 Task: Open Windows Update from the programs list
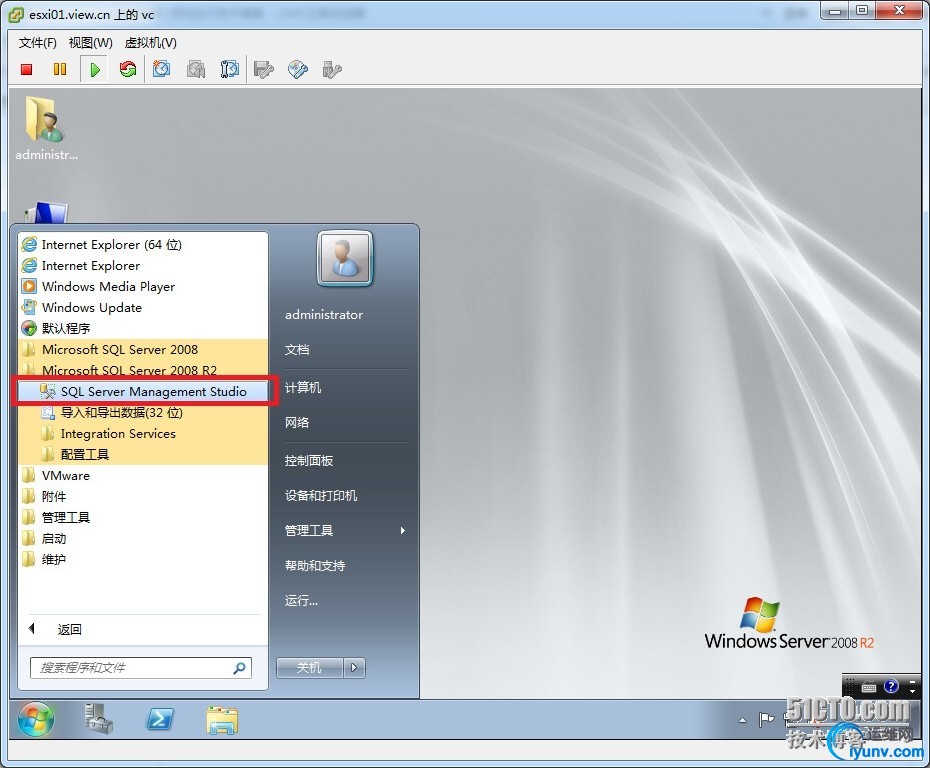143,307
